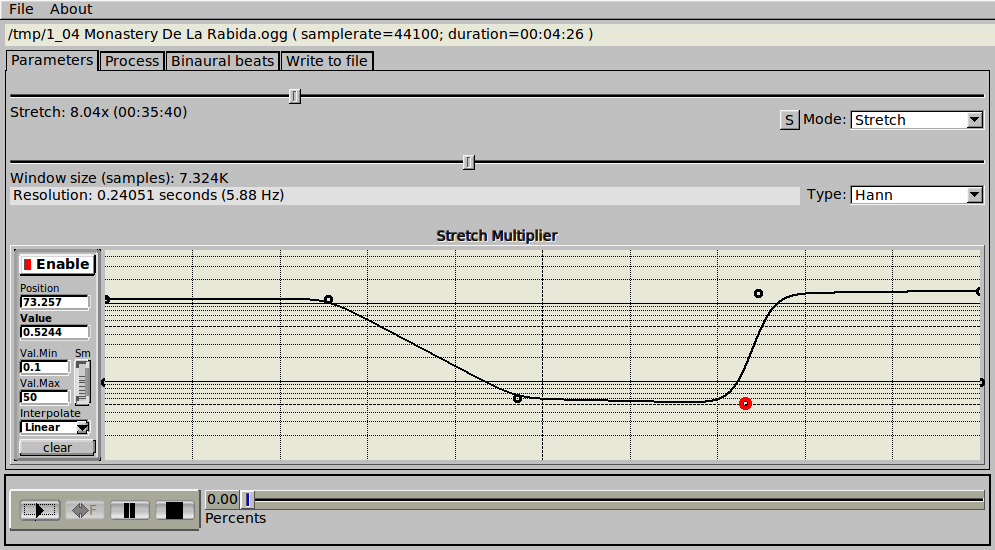Select the lowest black envelope point at curve bottom

click(517, 398)
